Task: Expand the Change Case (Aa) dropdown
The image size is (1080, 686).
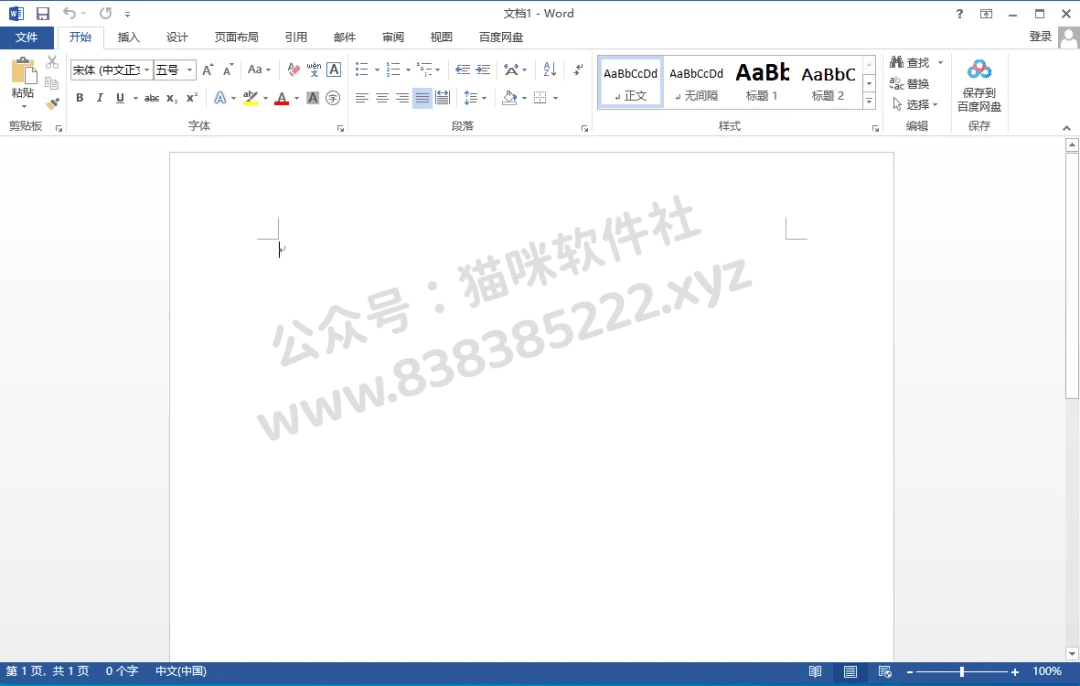Action: (259, 70)
